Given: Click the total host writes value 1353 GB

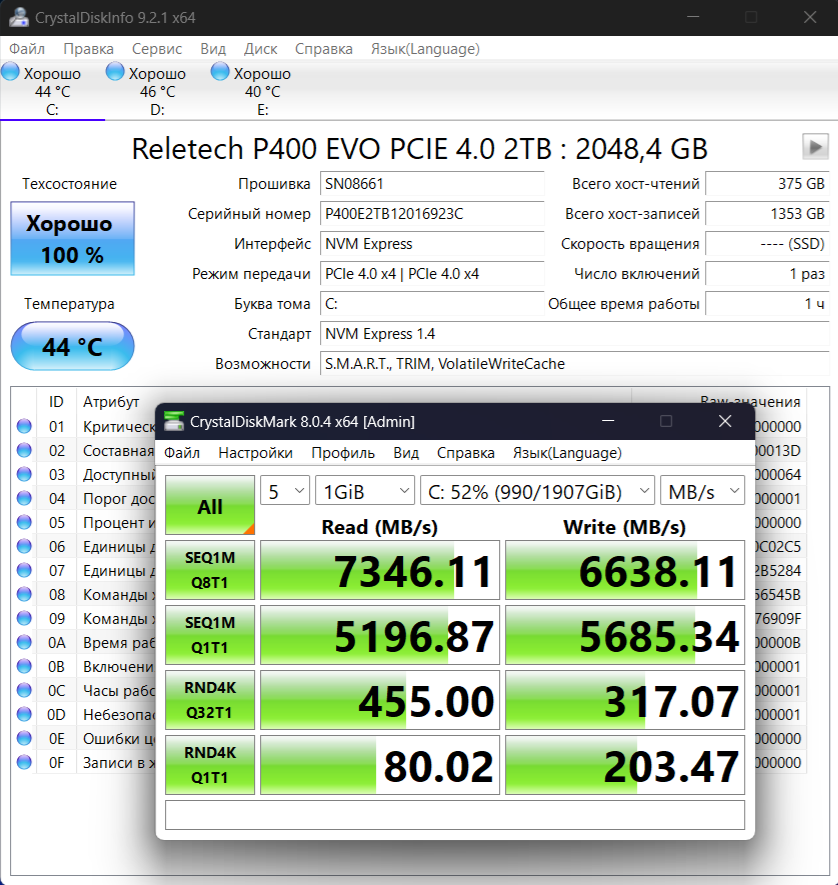Looking at the screenshot, I should point(767,213).
